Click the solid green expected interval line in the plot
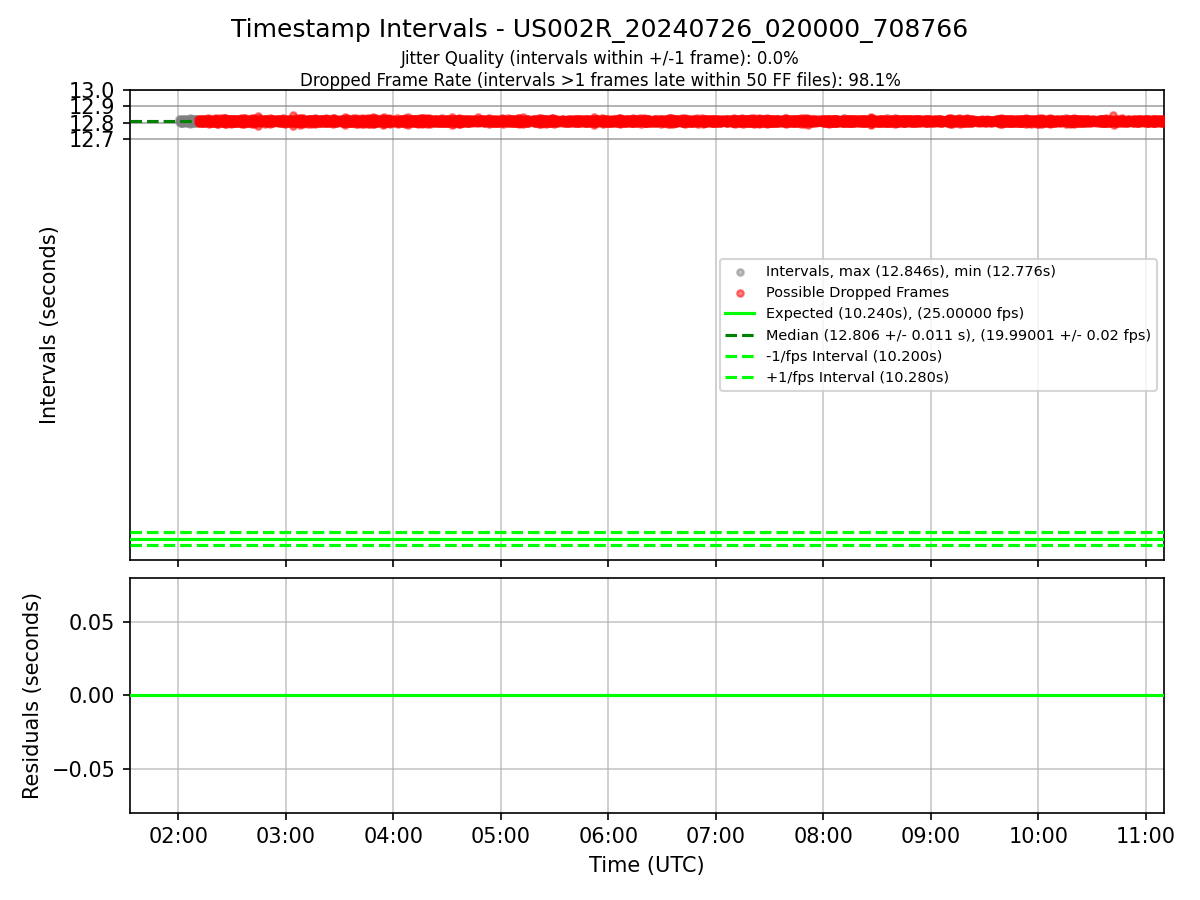 646,539
